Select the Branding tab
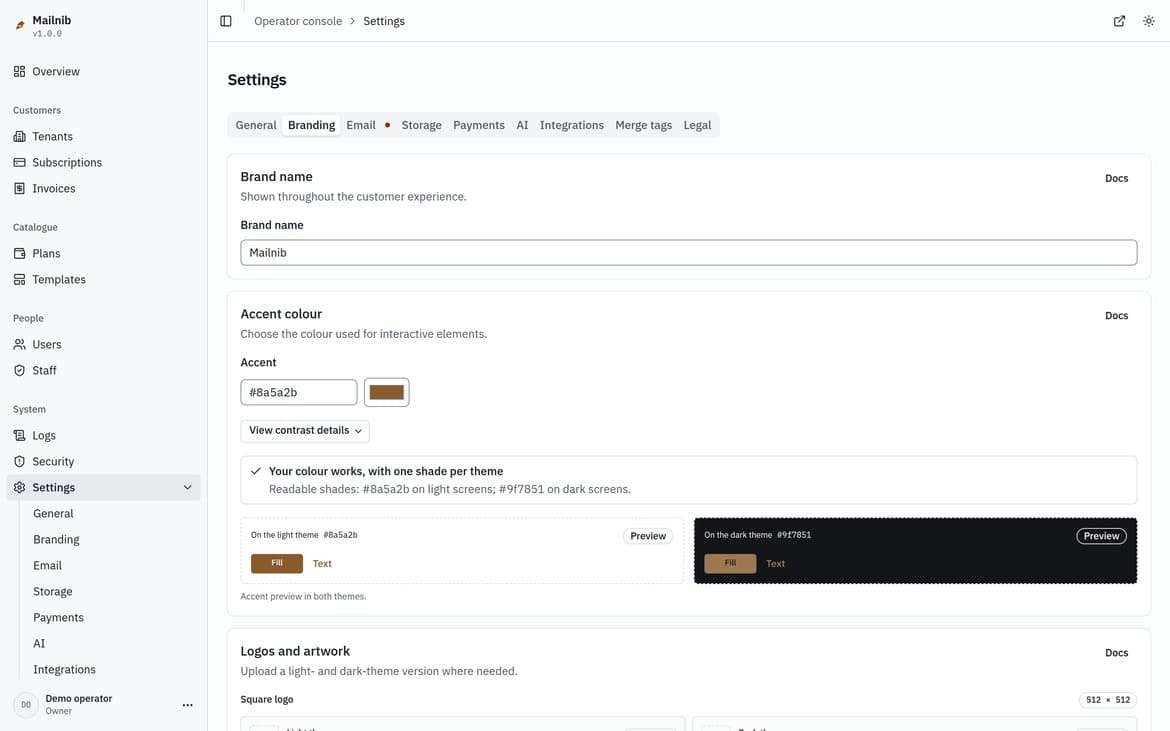The image size is (1170, 731). click(311, 125)
